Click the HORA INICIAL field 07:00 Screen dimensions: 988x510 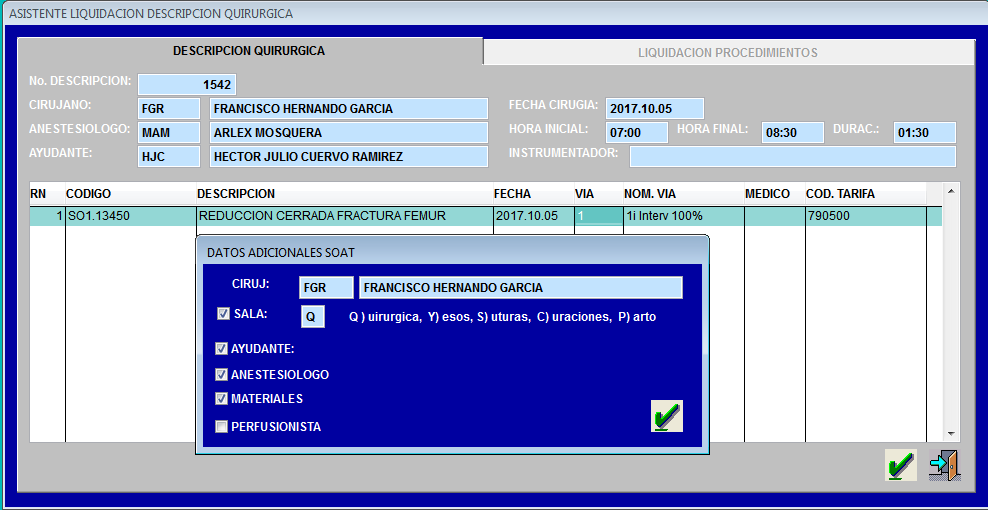636,132
